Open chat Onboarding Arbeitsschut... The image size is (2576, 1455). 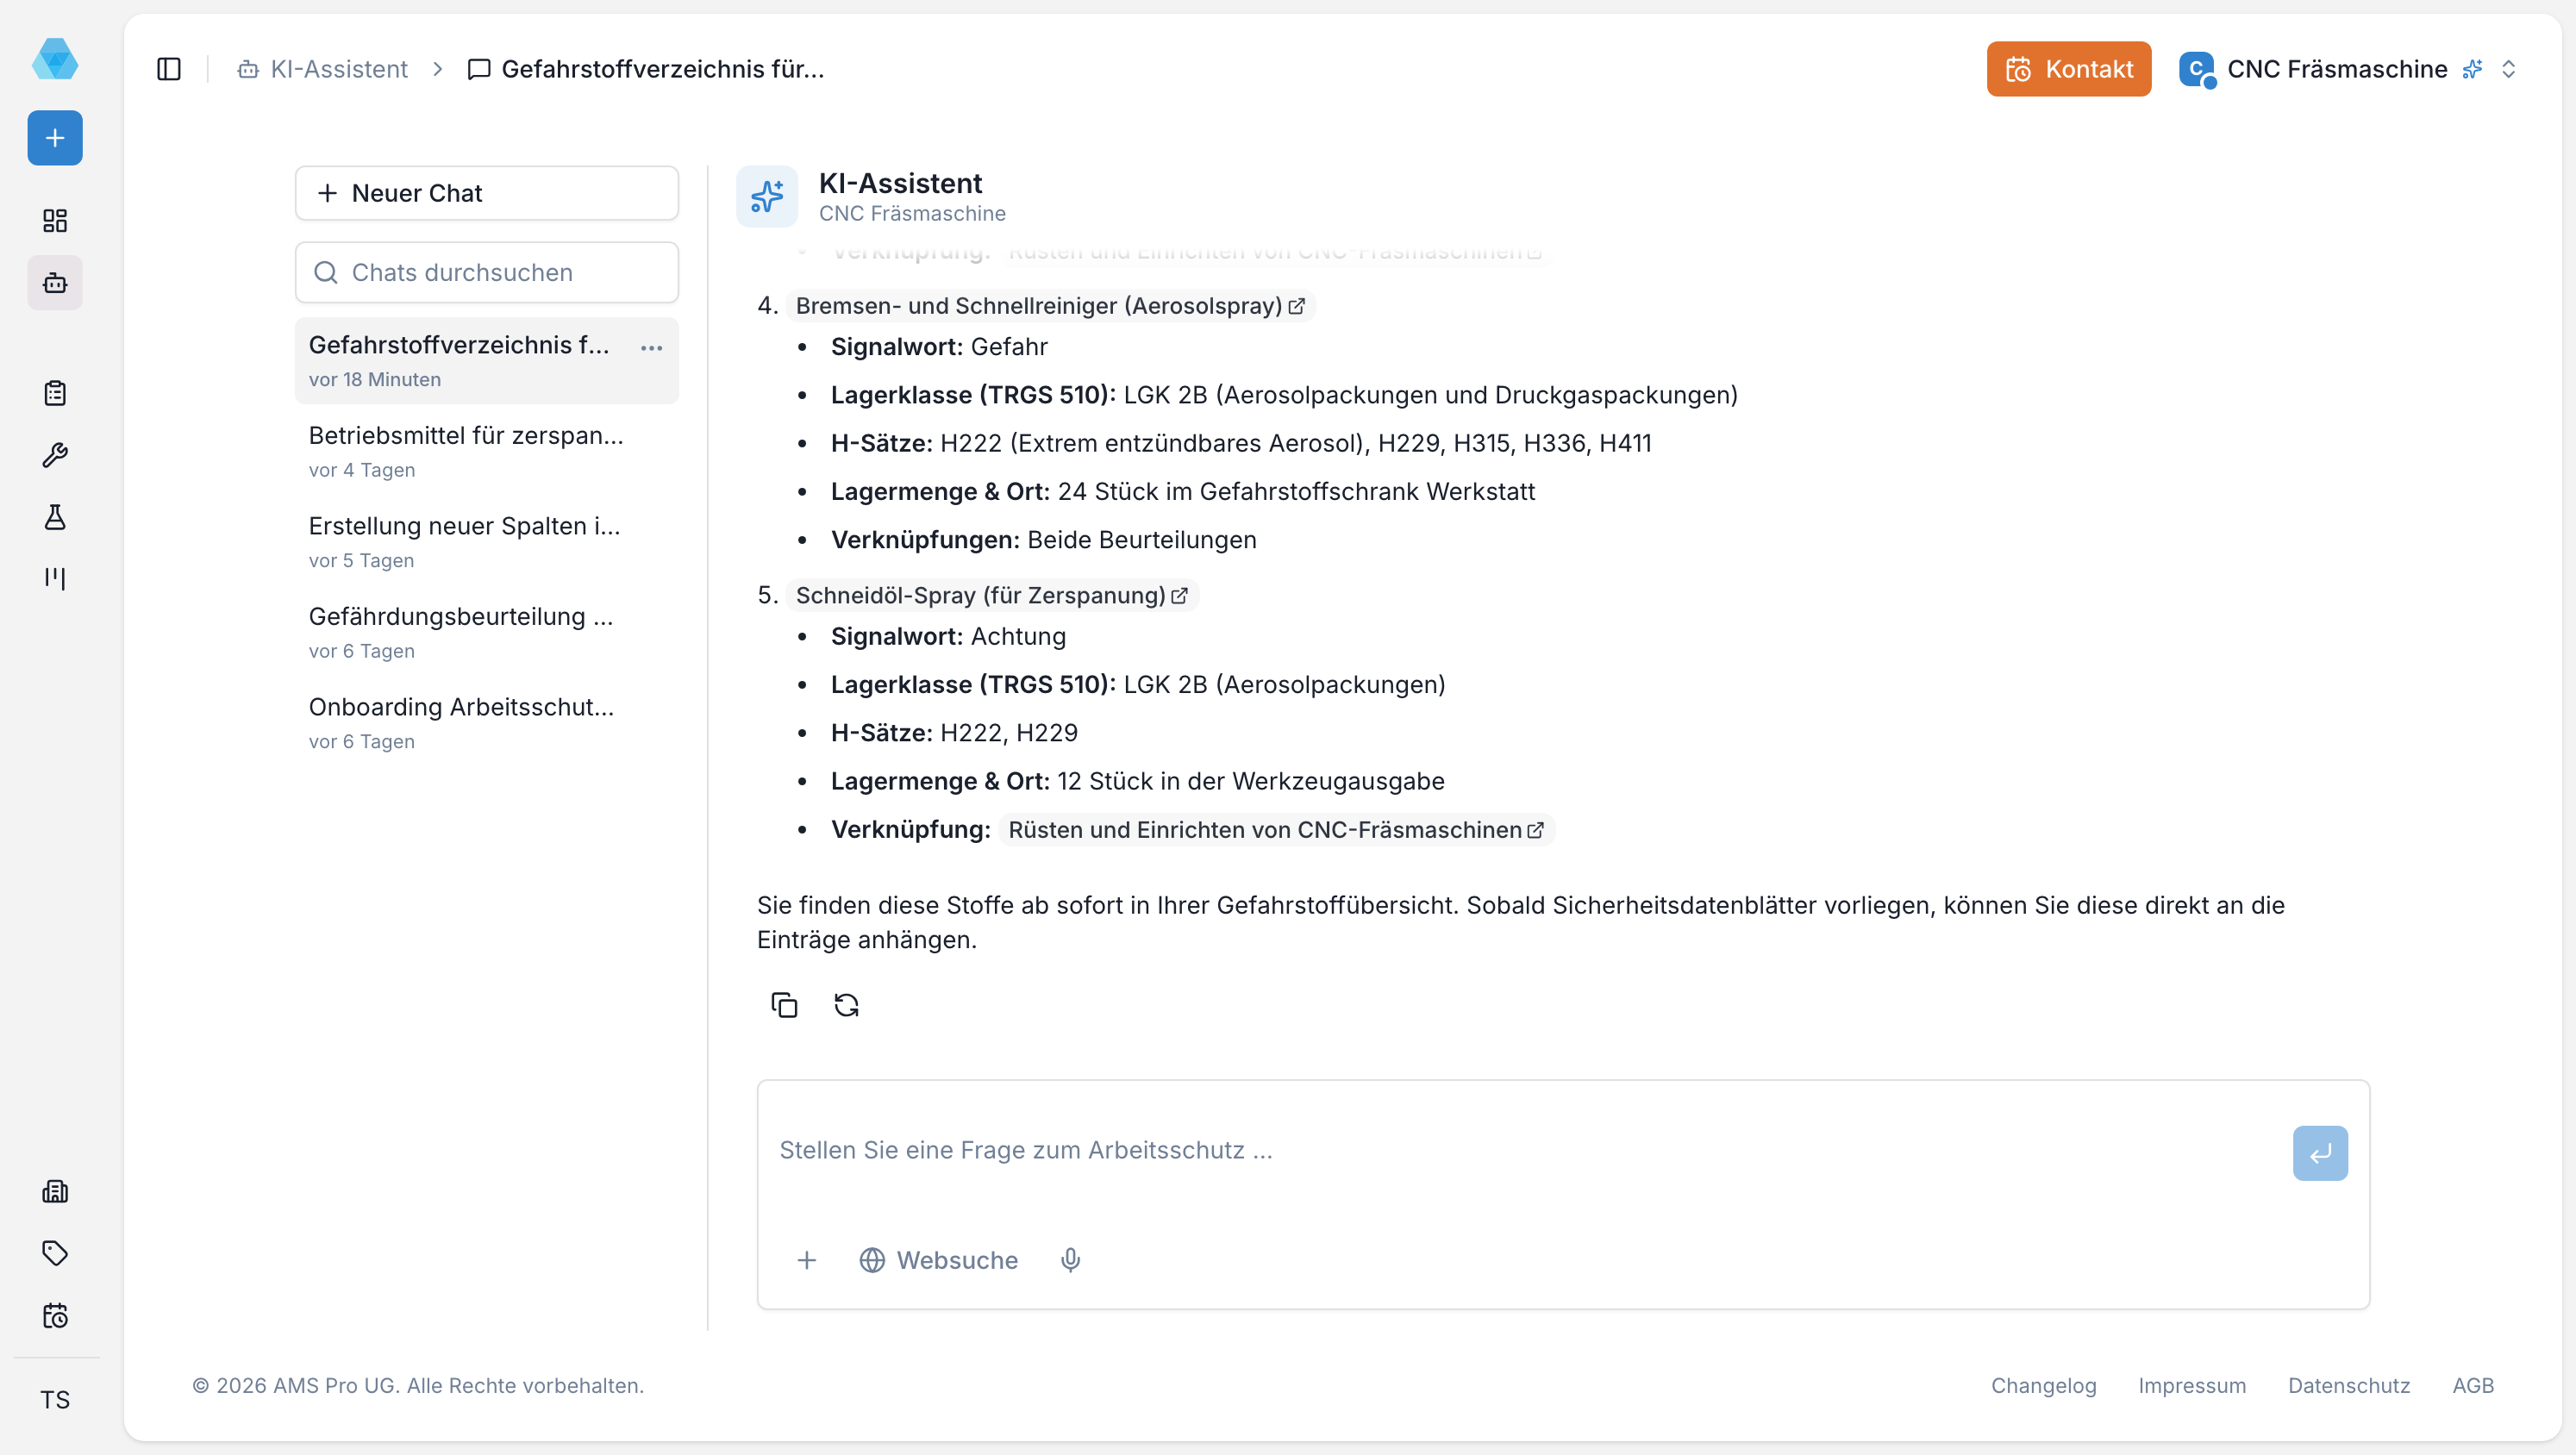(486, 723)
